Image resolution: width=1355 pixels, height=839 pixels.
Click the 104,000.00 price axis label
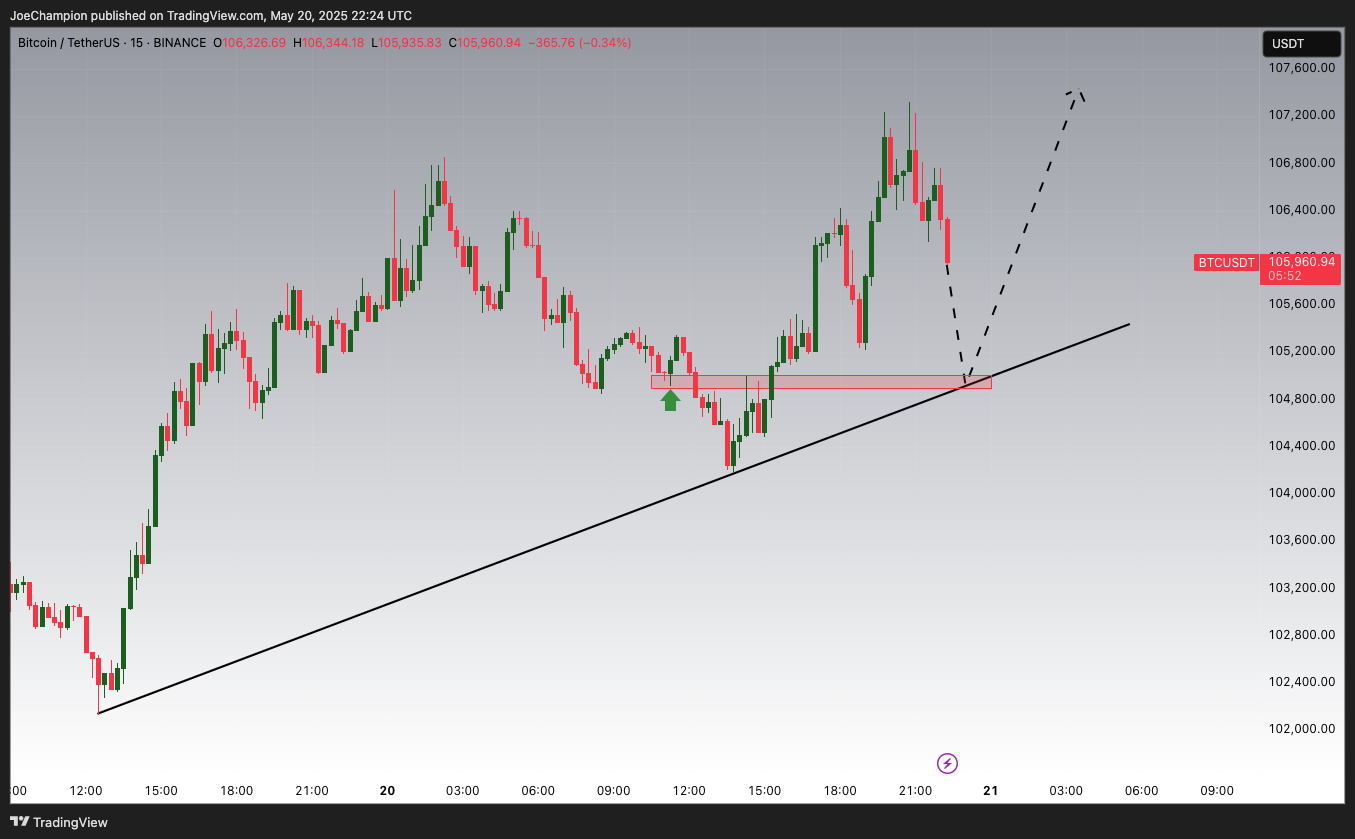click(1301, 493)
